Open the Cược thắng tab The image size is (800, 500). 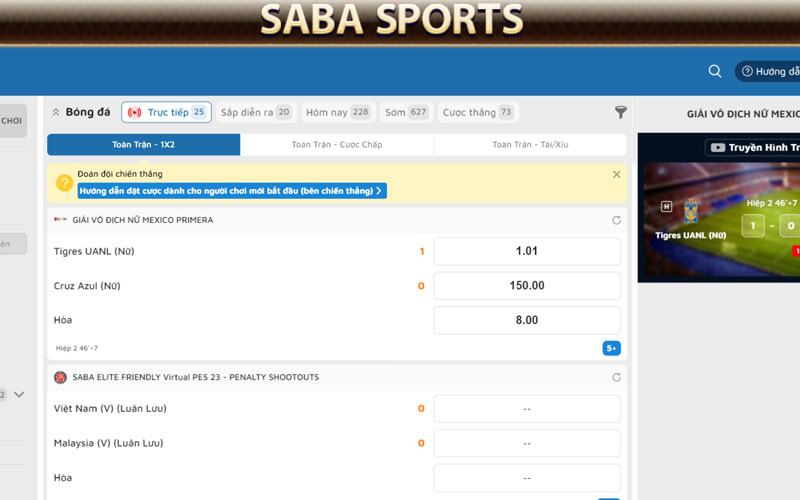pyautogui.click(x=478, y=112)
